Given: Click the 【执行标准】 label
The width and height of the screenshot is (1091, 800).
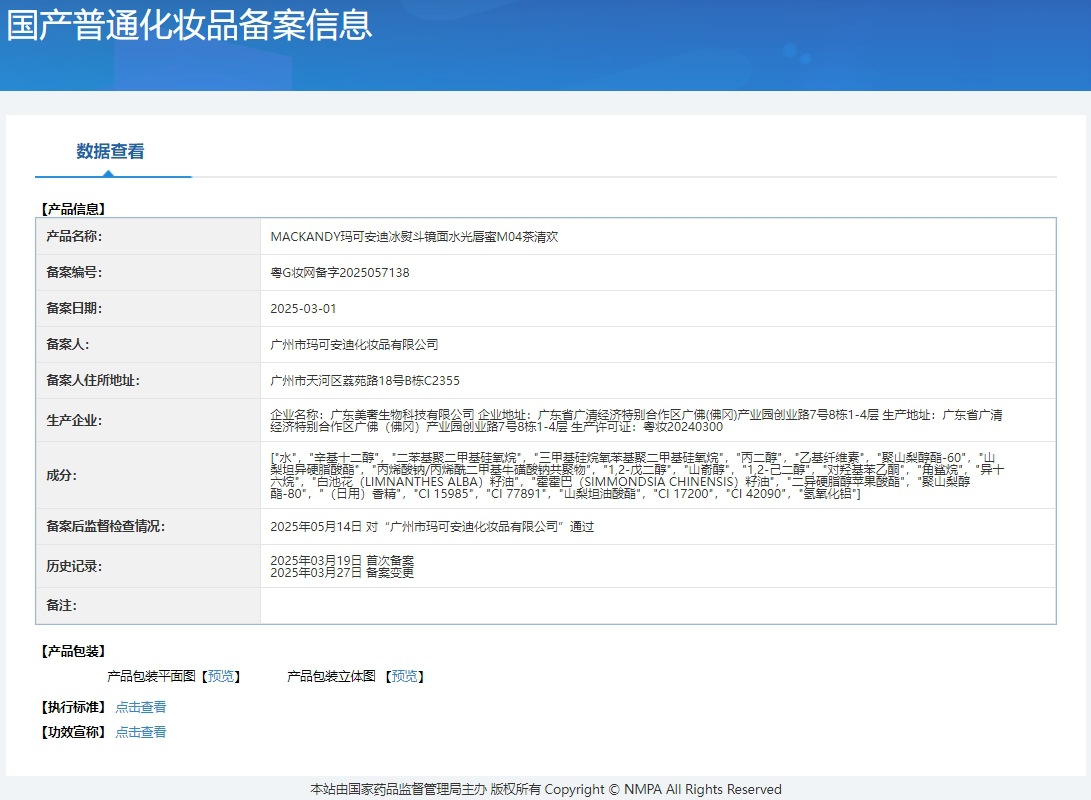Looking at the screenshot, I should point(73,707).
